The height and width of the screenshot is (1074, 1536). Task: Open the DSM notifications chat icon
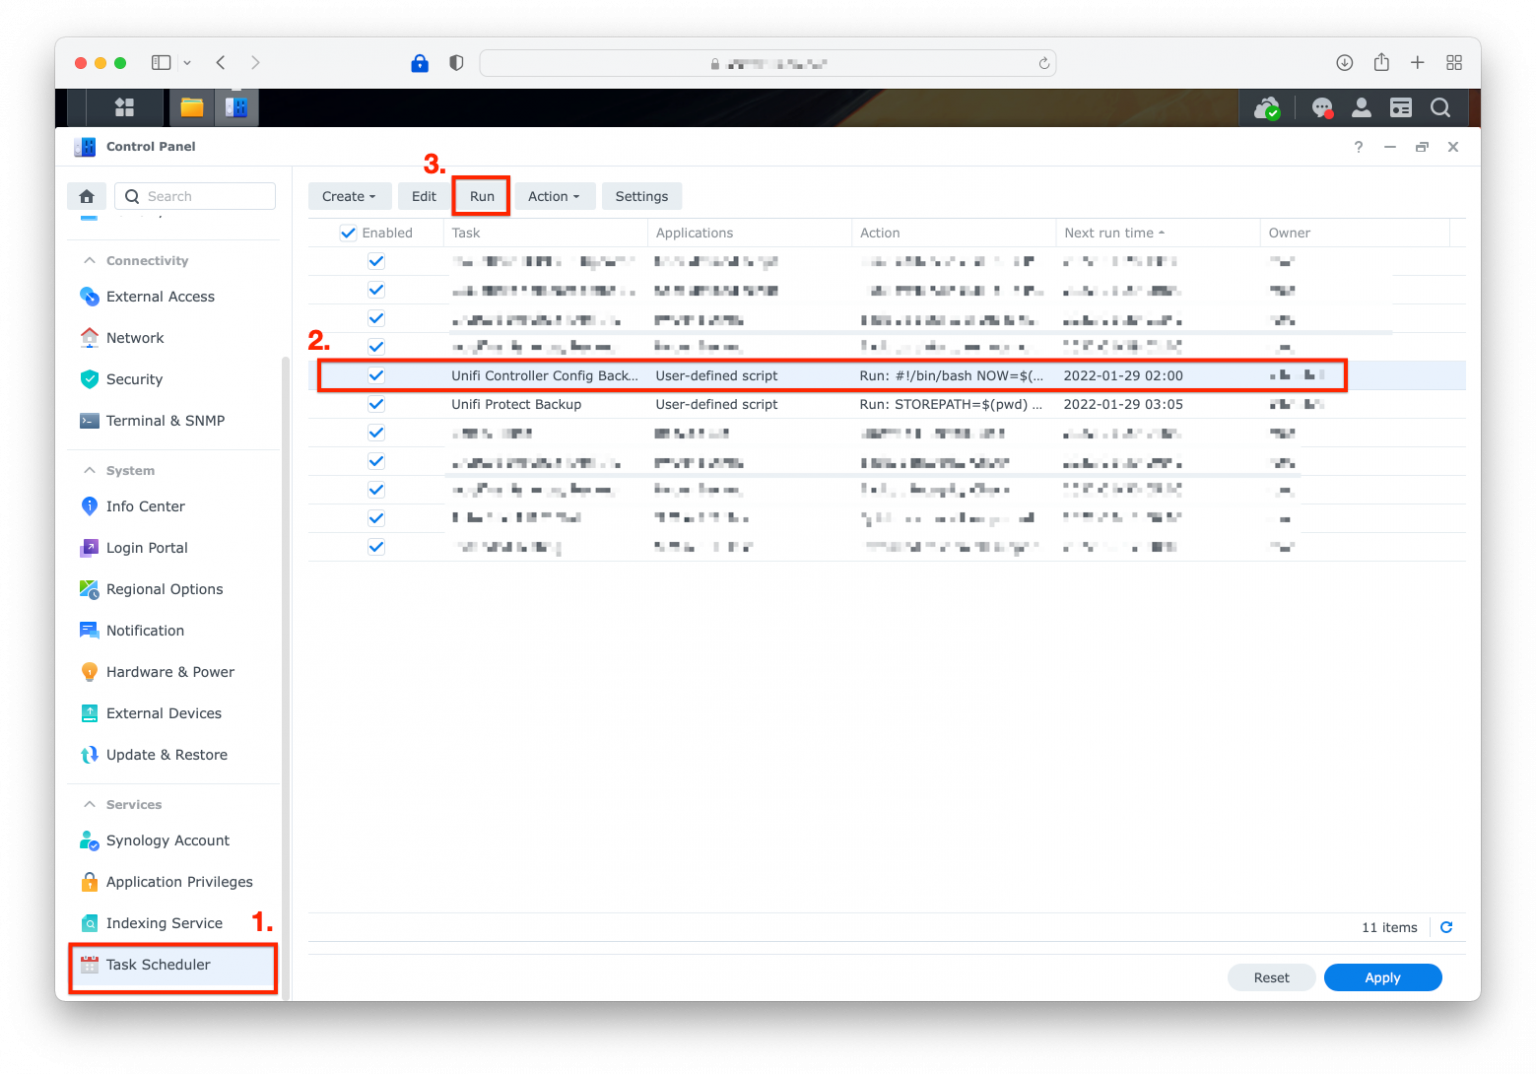(x=1322, y=108)
